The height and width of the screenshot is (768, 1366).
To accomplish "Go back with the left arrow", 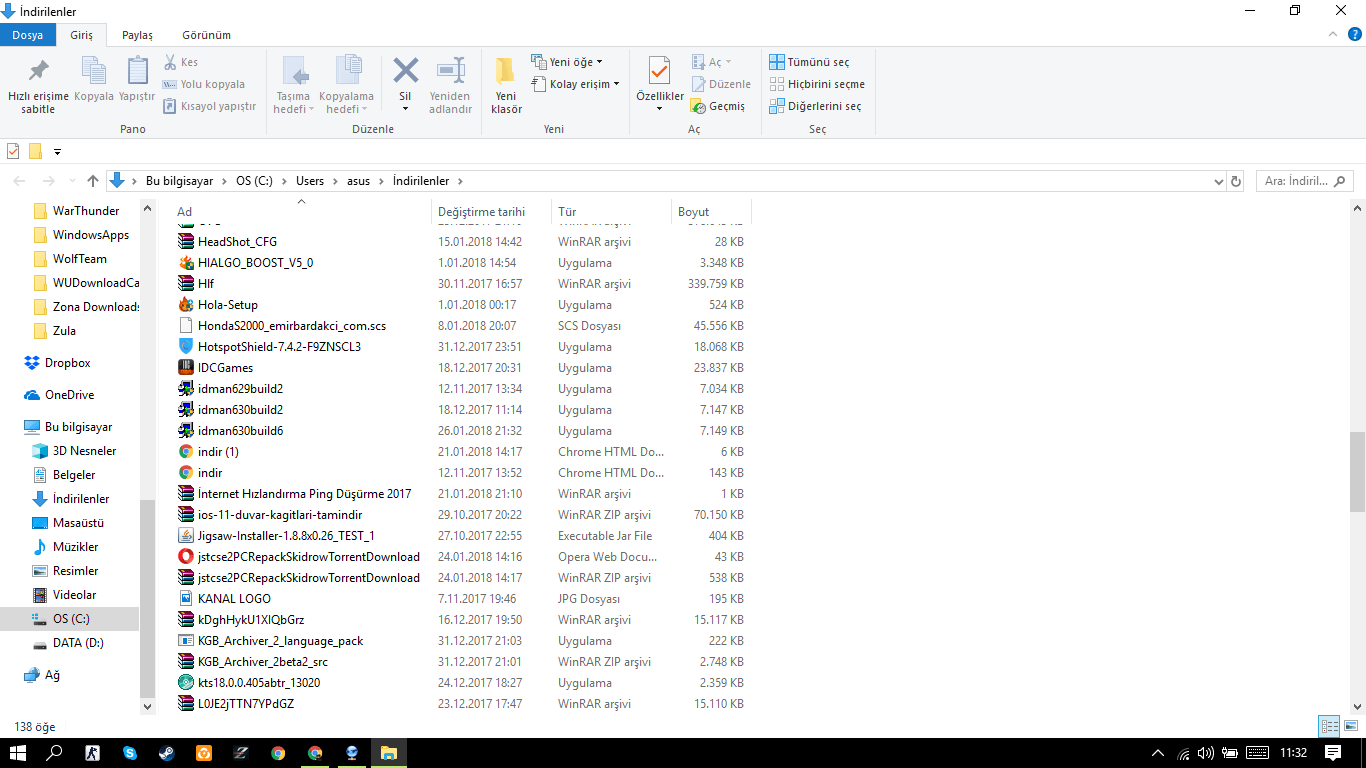I will pos(21,181).
